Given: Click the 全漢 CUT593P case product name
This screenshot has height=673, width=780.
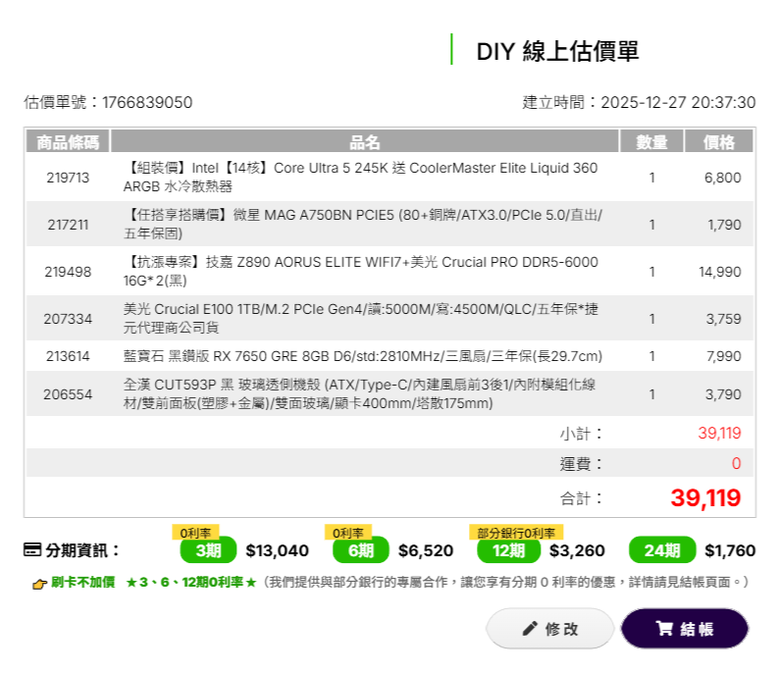Looking at the screenshot, I should tap(359, 394).
